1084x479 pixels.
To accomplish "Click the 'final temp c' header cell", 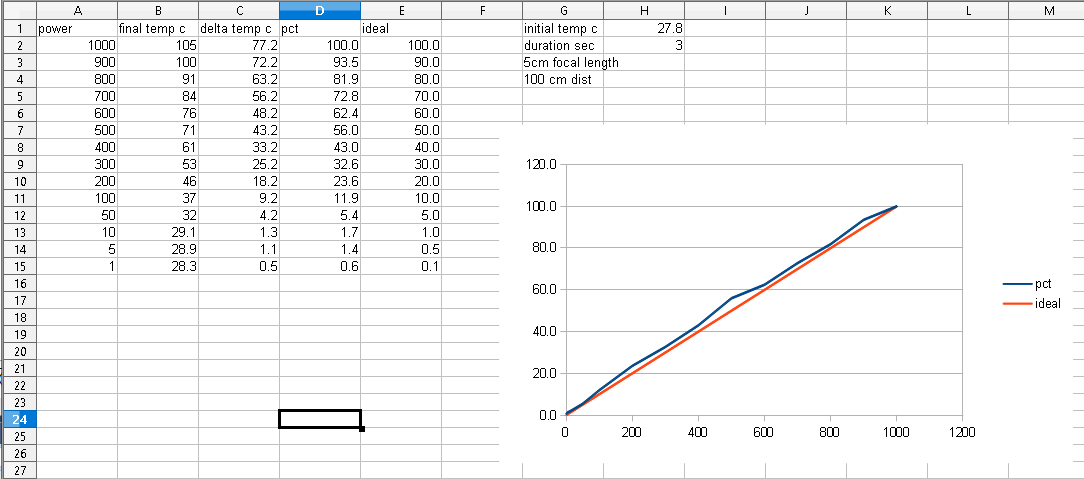I will (158, 29).
